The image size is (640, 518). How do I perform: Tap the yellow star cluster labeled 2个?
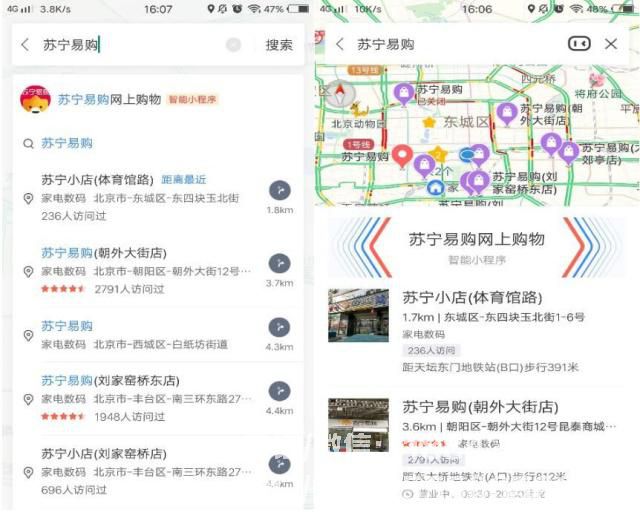click(x=438, y=155)
